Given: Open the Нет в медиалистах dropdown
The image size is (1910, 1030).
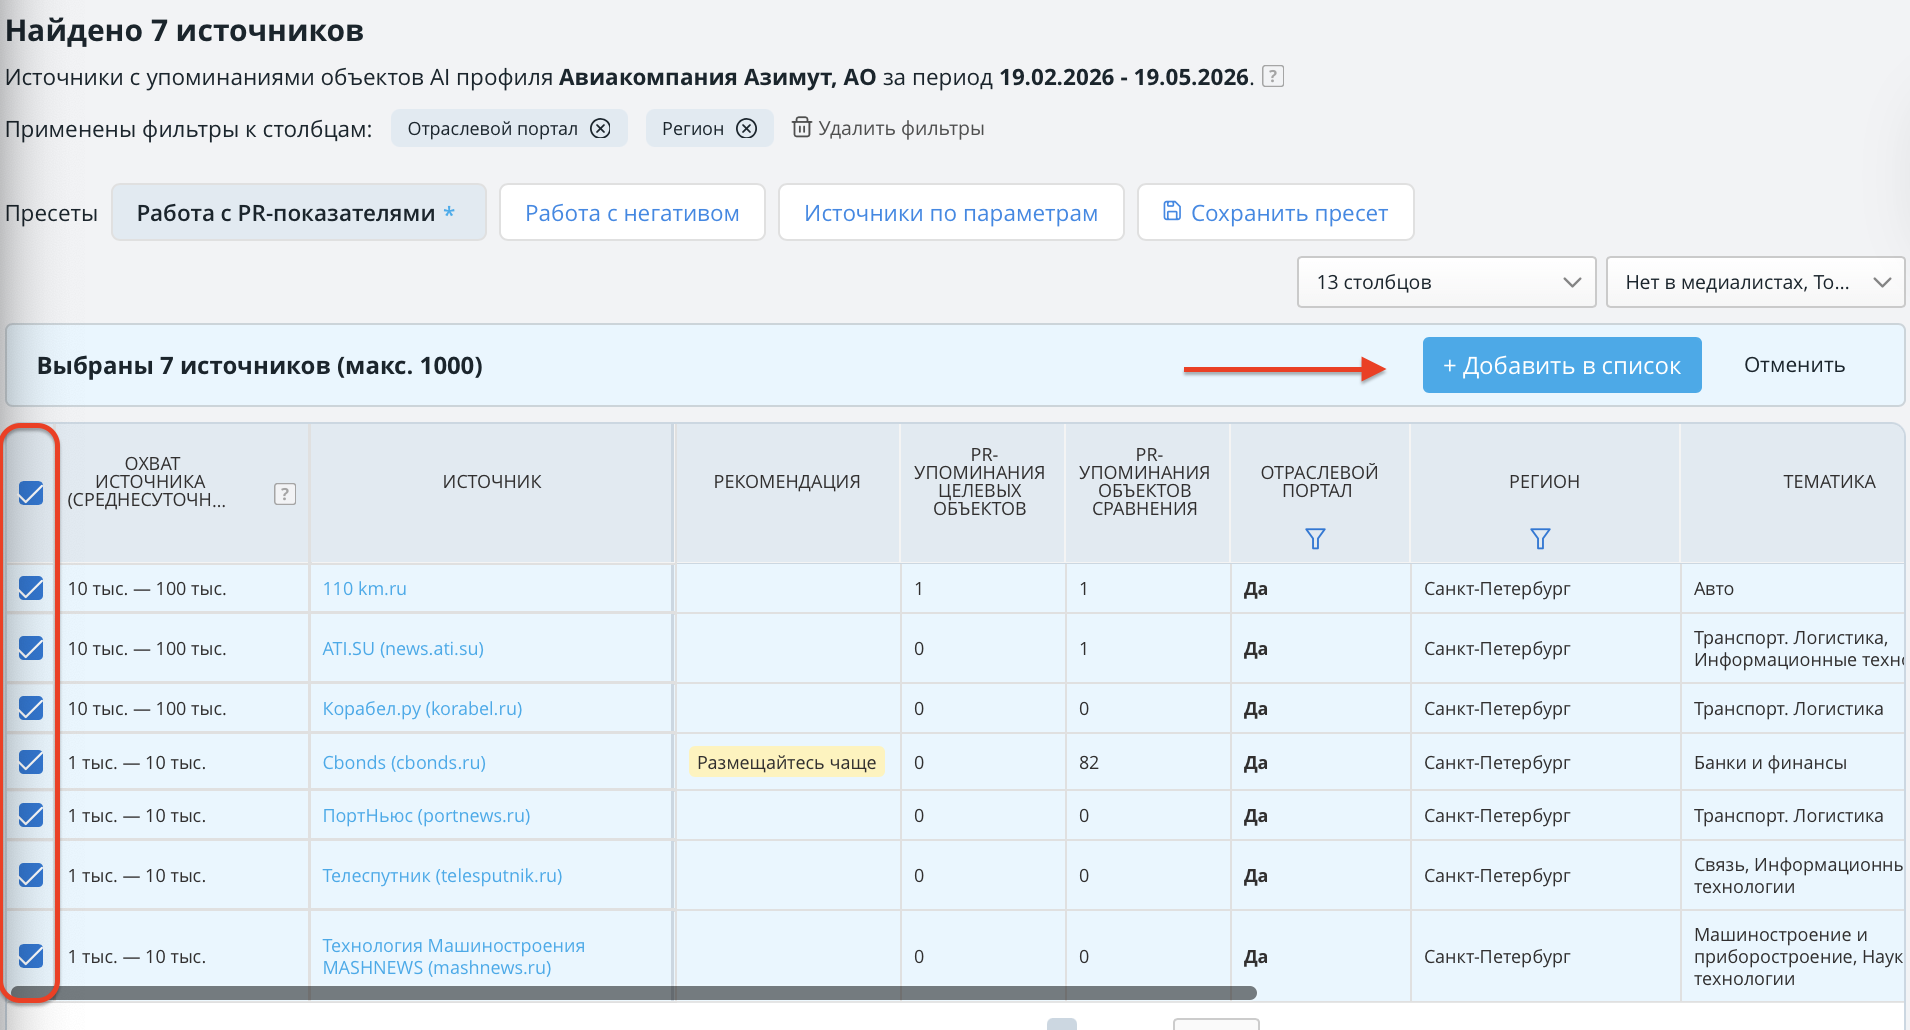Looking at the screenshot, I should click(1755, 282).
